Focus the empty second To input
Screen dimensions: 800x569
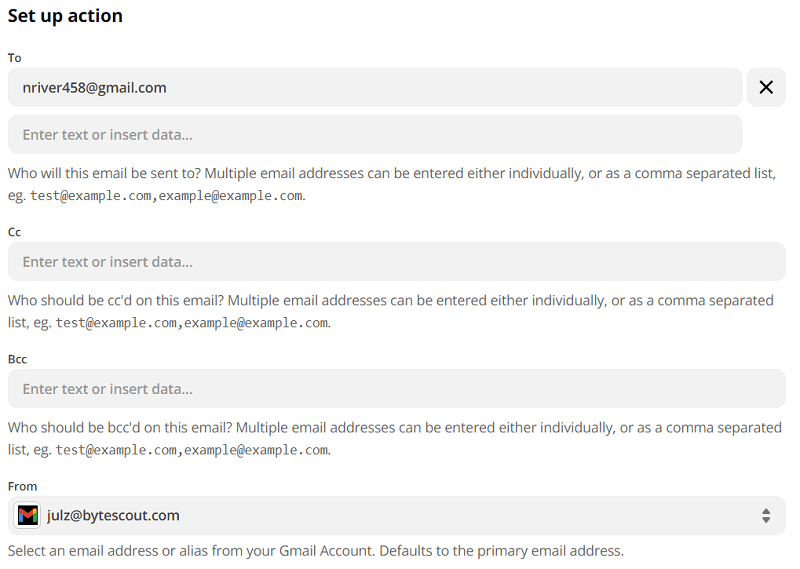tap(375, 134)
